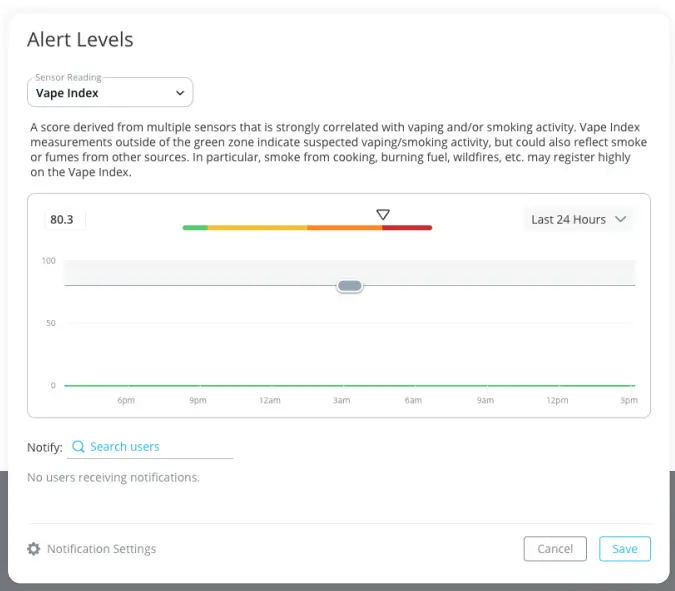Viewport: 675px width, 591px height.
Task: Click the 6pm label on the time axis
Action: 126,401
